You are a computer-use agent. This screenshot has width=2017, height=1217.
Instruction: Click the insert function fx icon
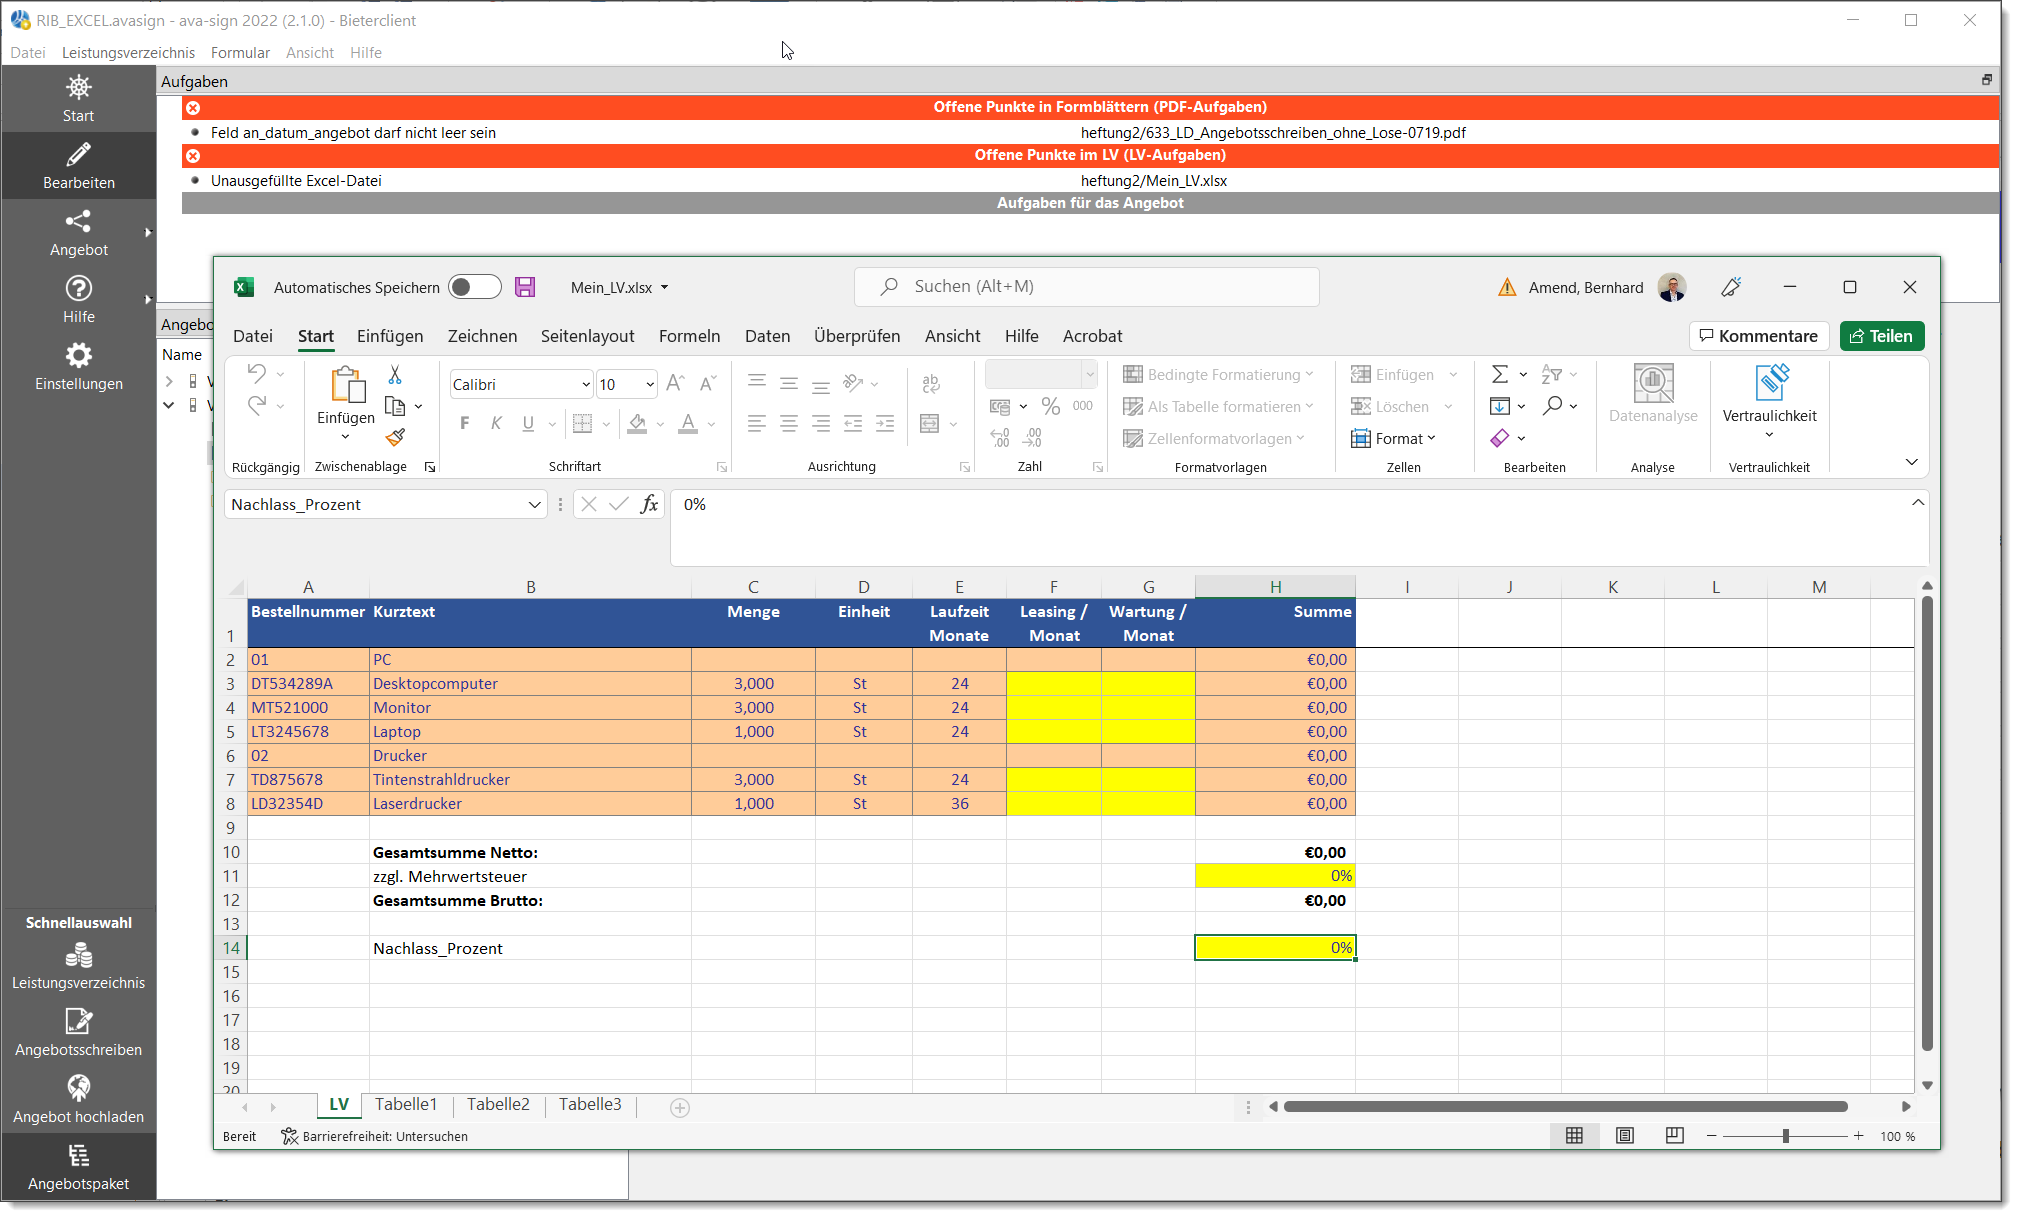click(x=649, y=504)
